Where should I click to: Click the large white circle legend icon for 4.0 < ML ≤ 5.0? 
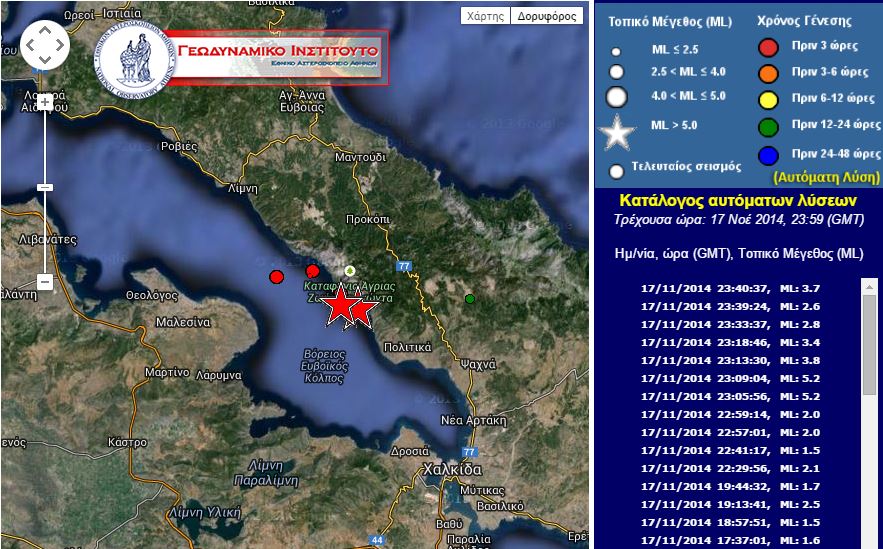click(617, 97)
